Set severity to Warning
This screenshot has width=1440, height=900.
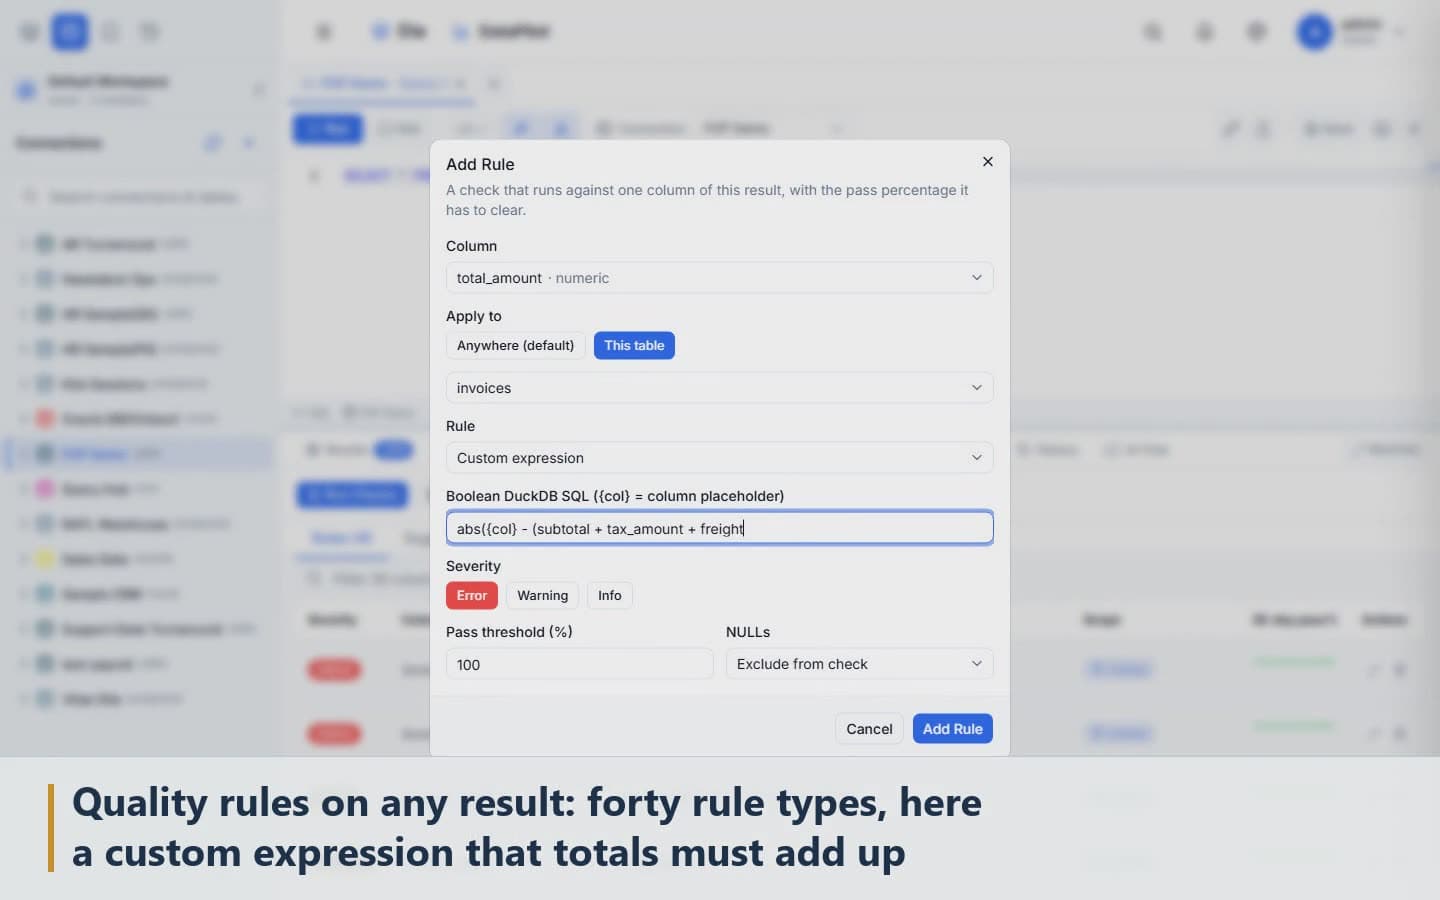pyautogui.click(x=542, y=596)
